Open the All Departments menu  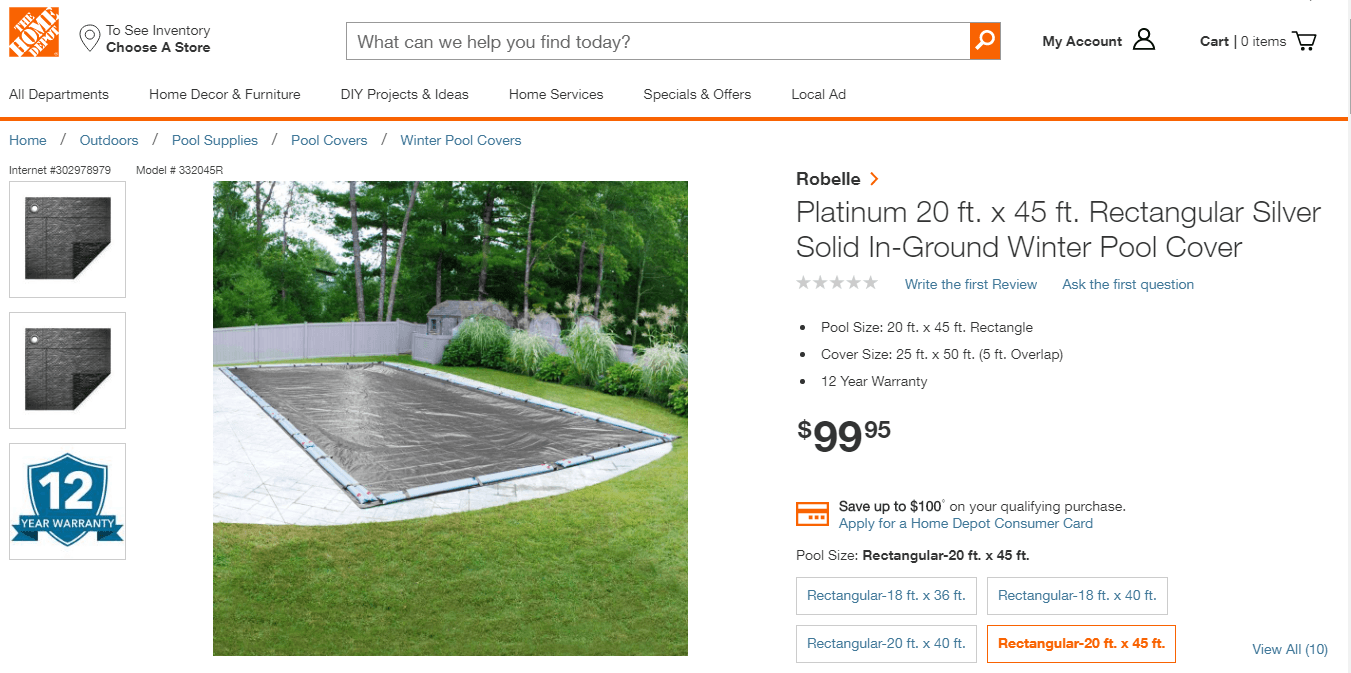58,94
